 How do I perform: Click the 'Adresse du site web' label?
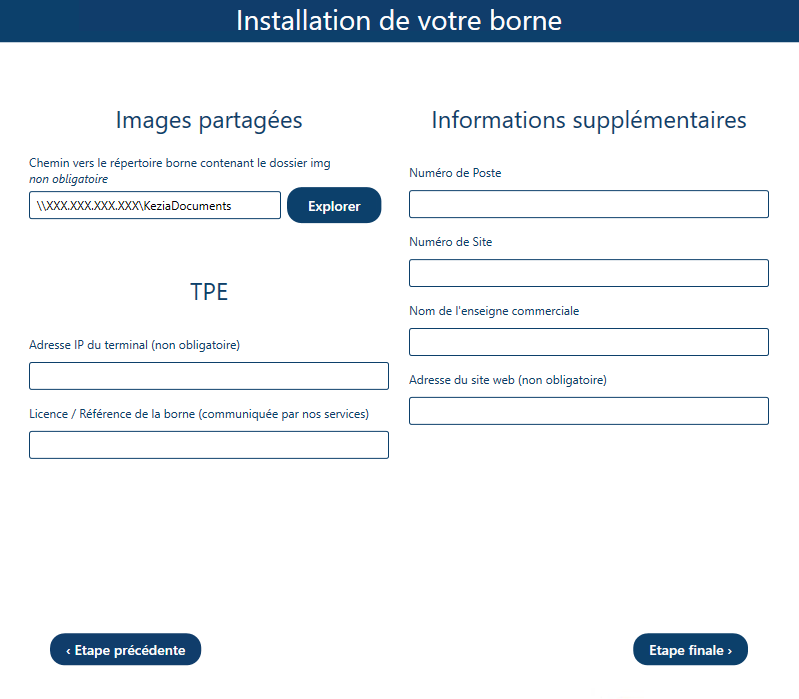click(x=508, y=380)
